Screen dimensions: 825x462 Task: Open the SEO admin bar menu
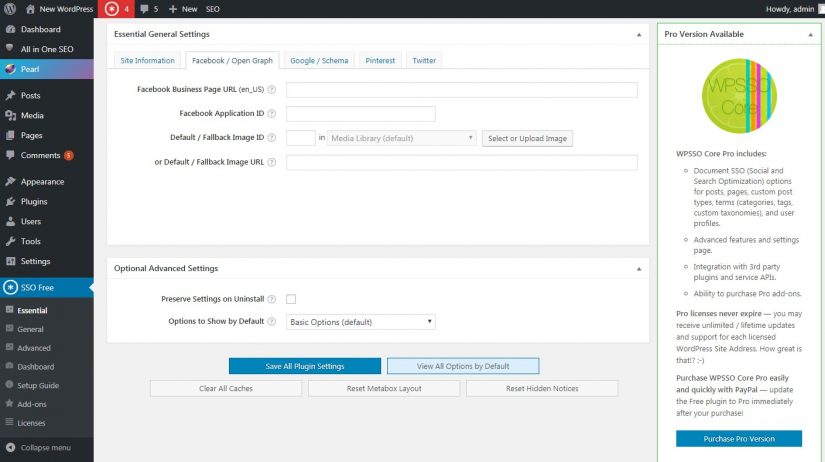(213, 9)
